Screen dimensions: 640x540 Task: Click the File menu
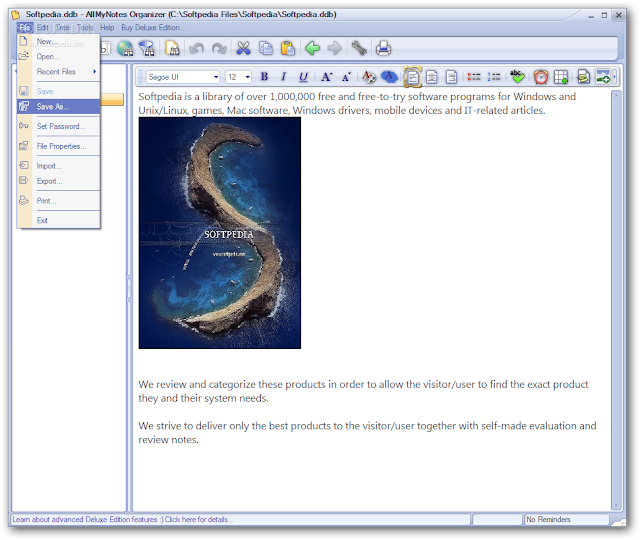coord(24,28)
